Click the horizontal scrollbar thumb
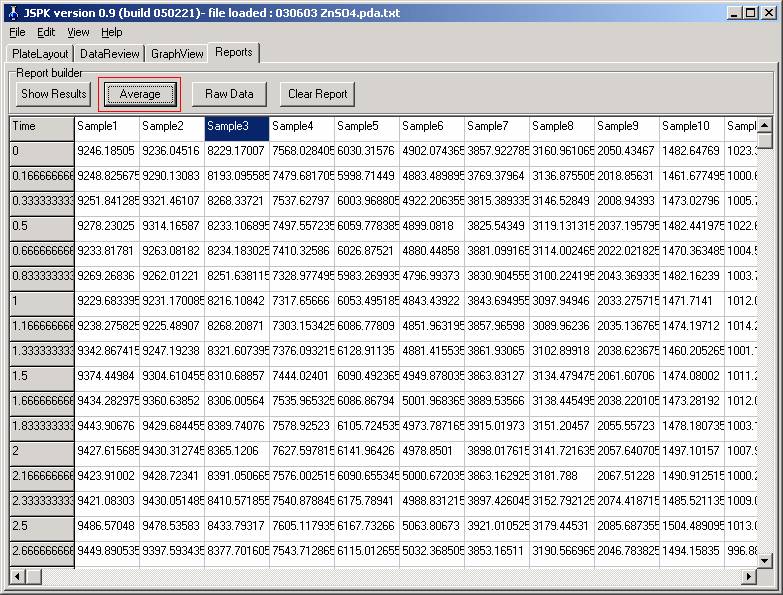 click(33, 577)
